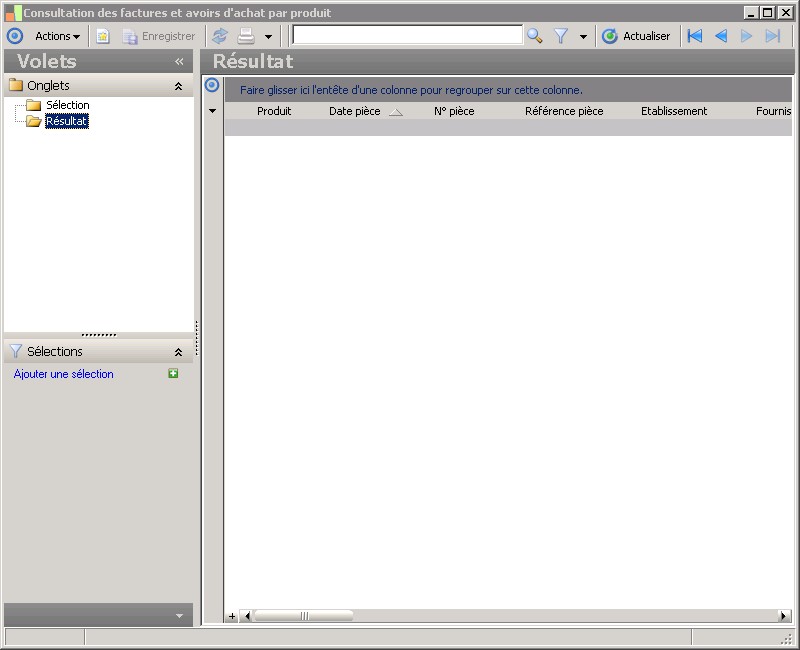This screenshot has width=800, height=650.
Task: Minimize the consultation window
Action: 751,12
